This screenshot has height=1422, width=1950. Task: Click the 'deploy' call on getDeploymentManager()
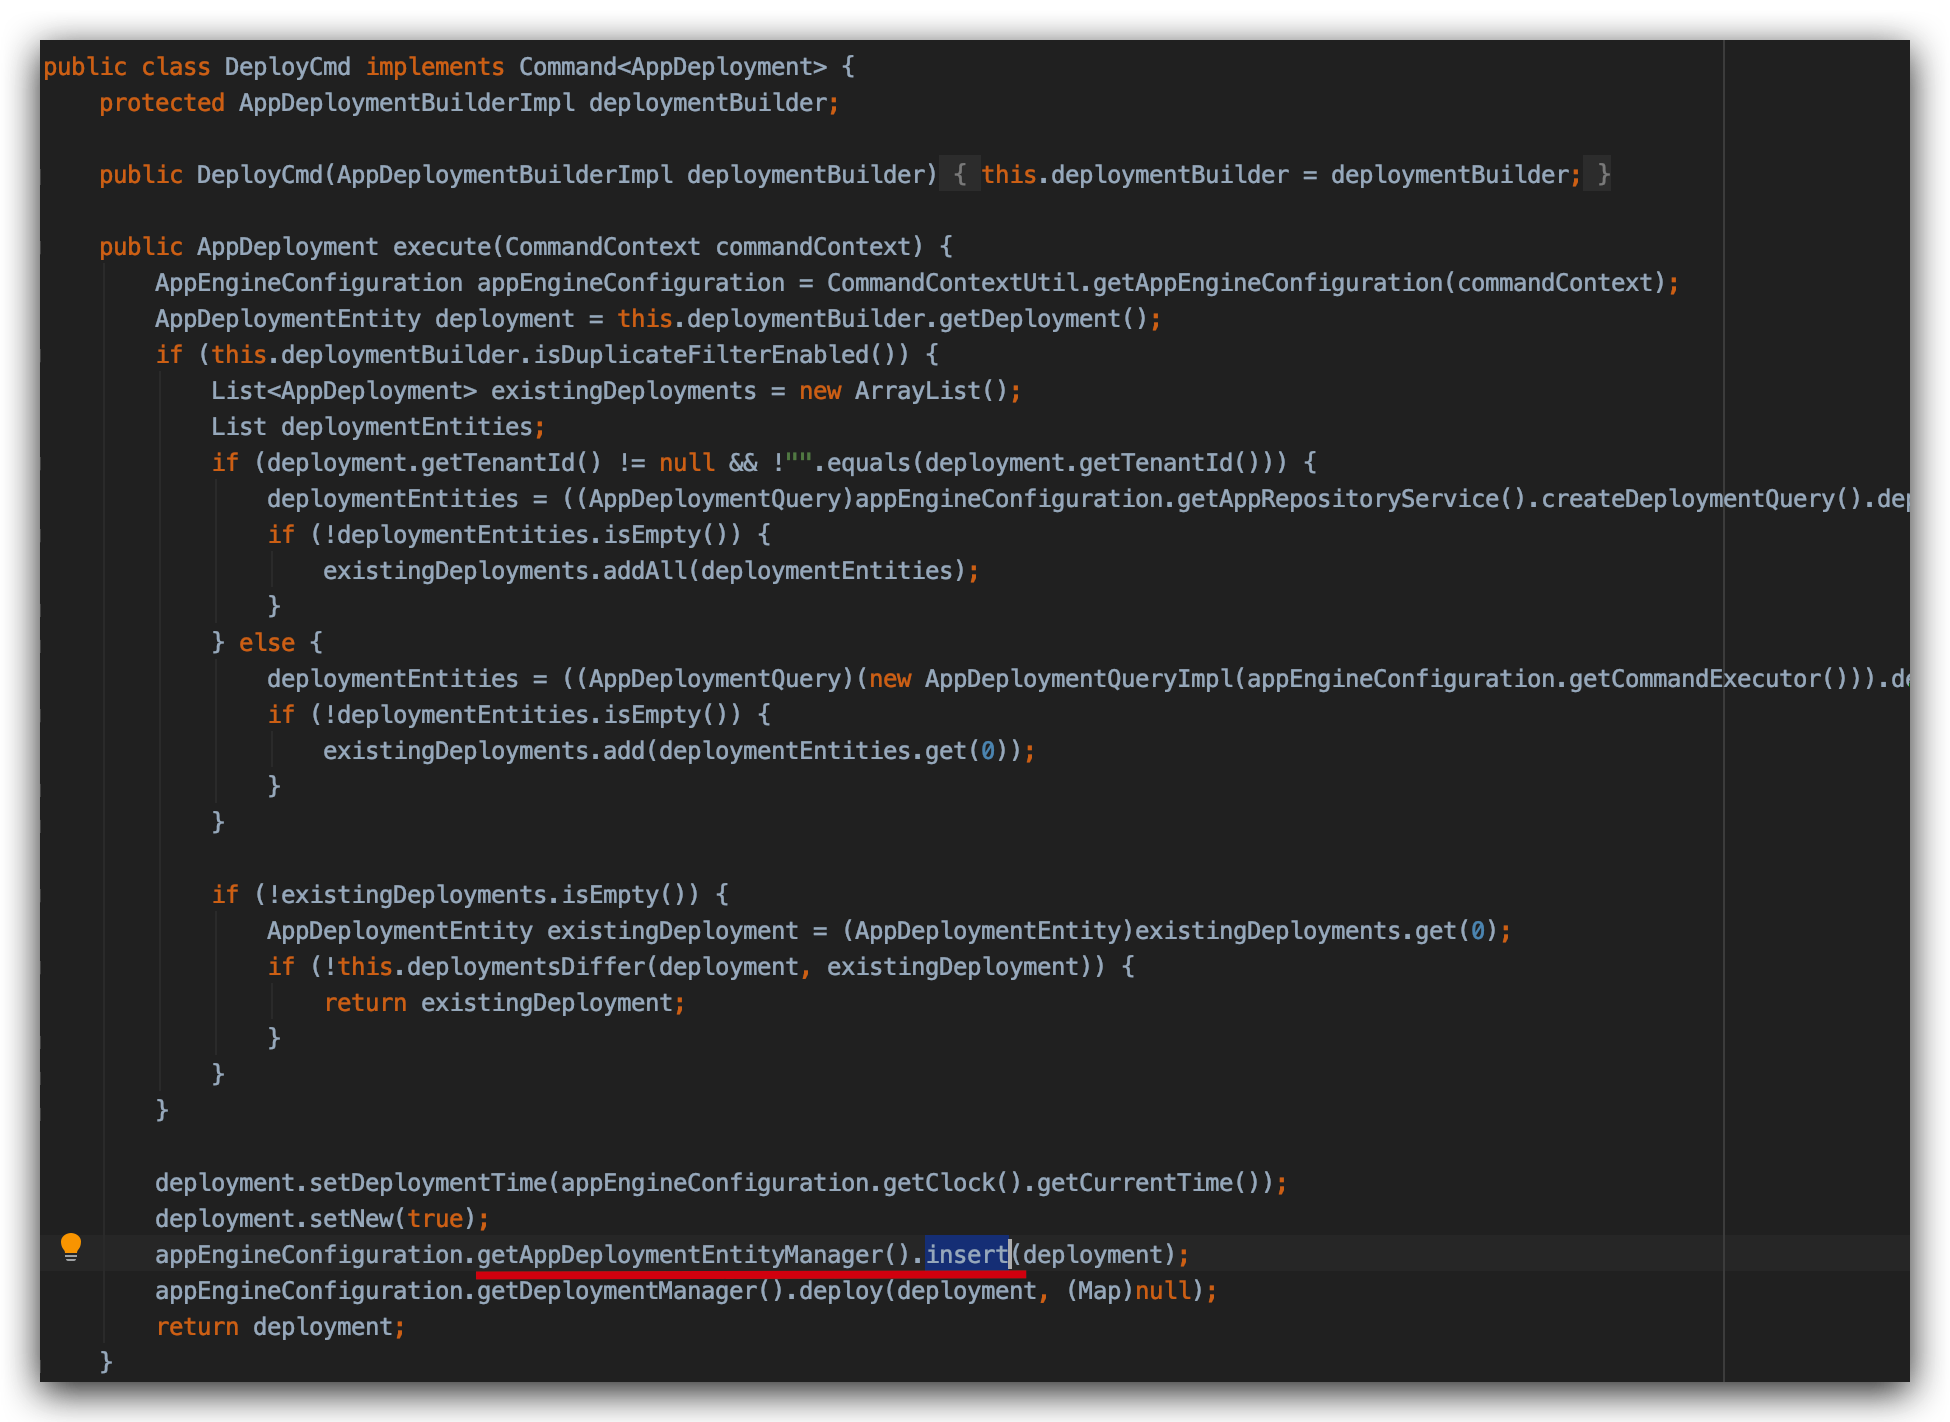(840, 1291)
